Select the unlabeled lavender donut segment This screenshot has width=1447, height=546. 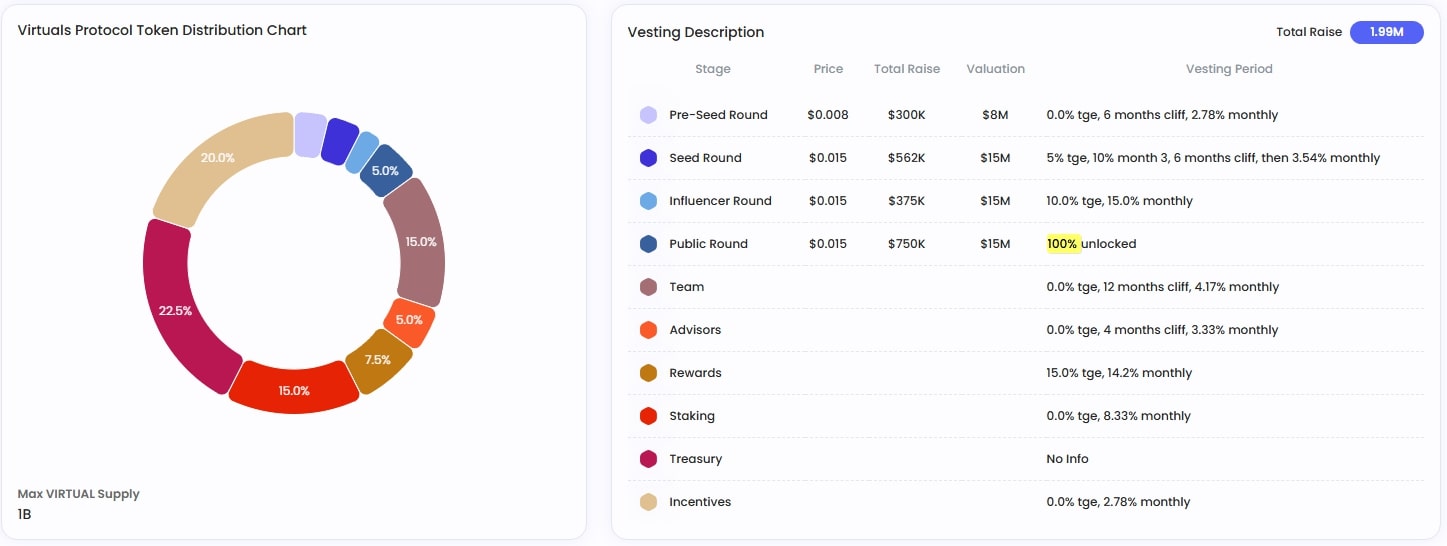point(310,135)
